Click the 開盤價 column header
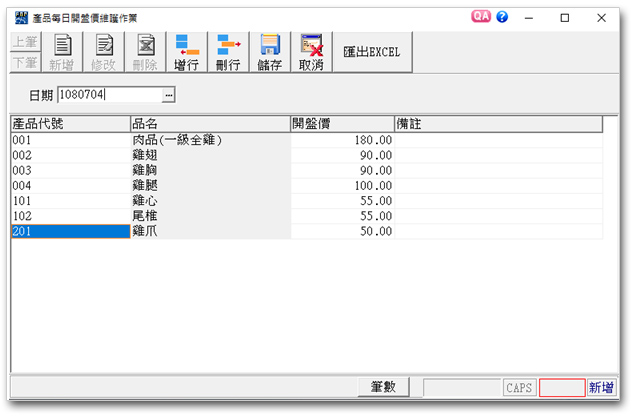The width and height of the screenshot is (636, 420). click(341, 124)
